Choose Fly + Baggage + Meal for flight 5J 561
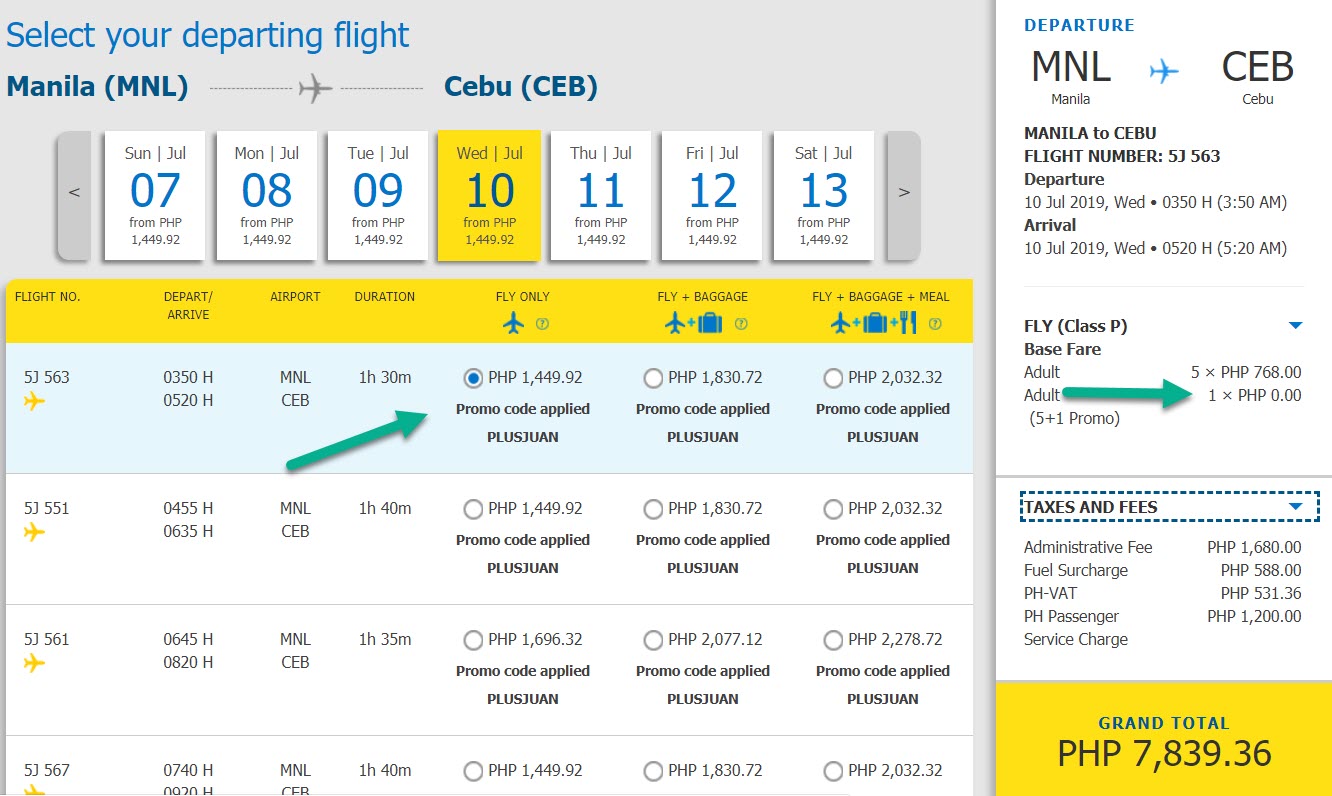The image size is (1332, 796). coord(833,640)
